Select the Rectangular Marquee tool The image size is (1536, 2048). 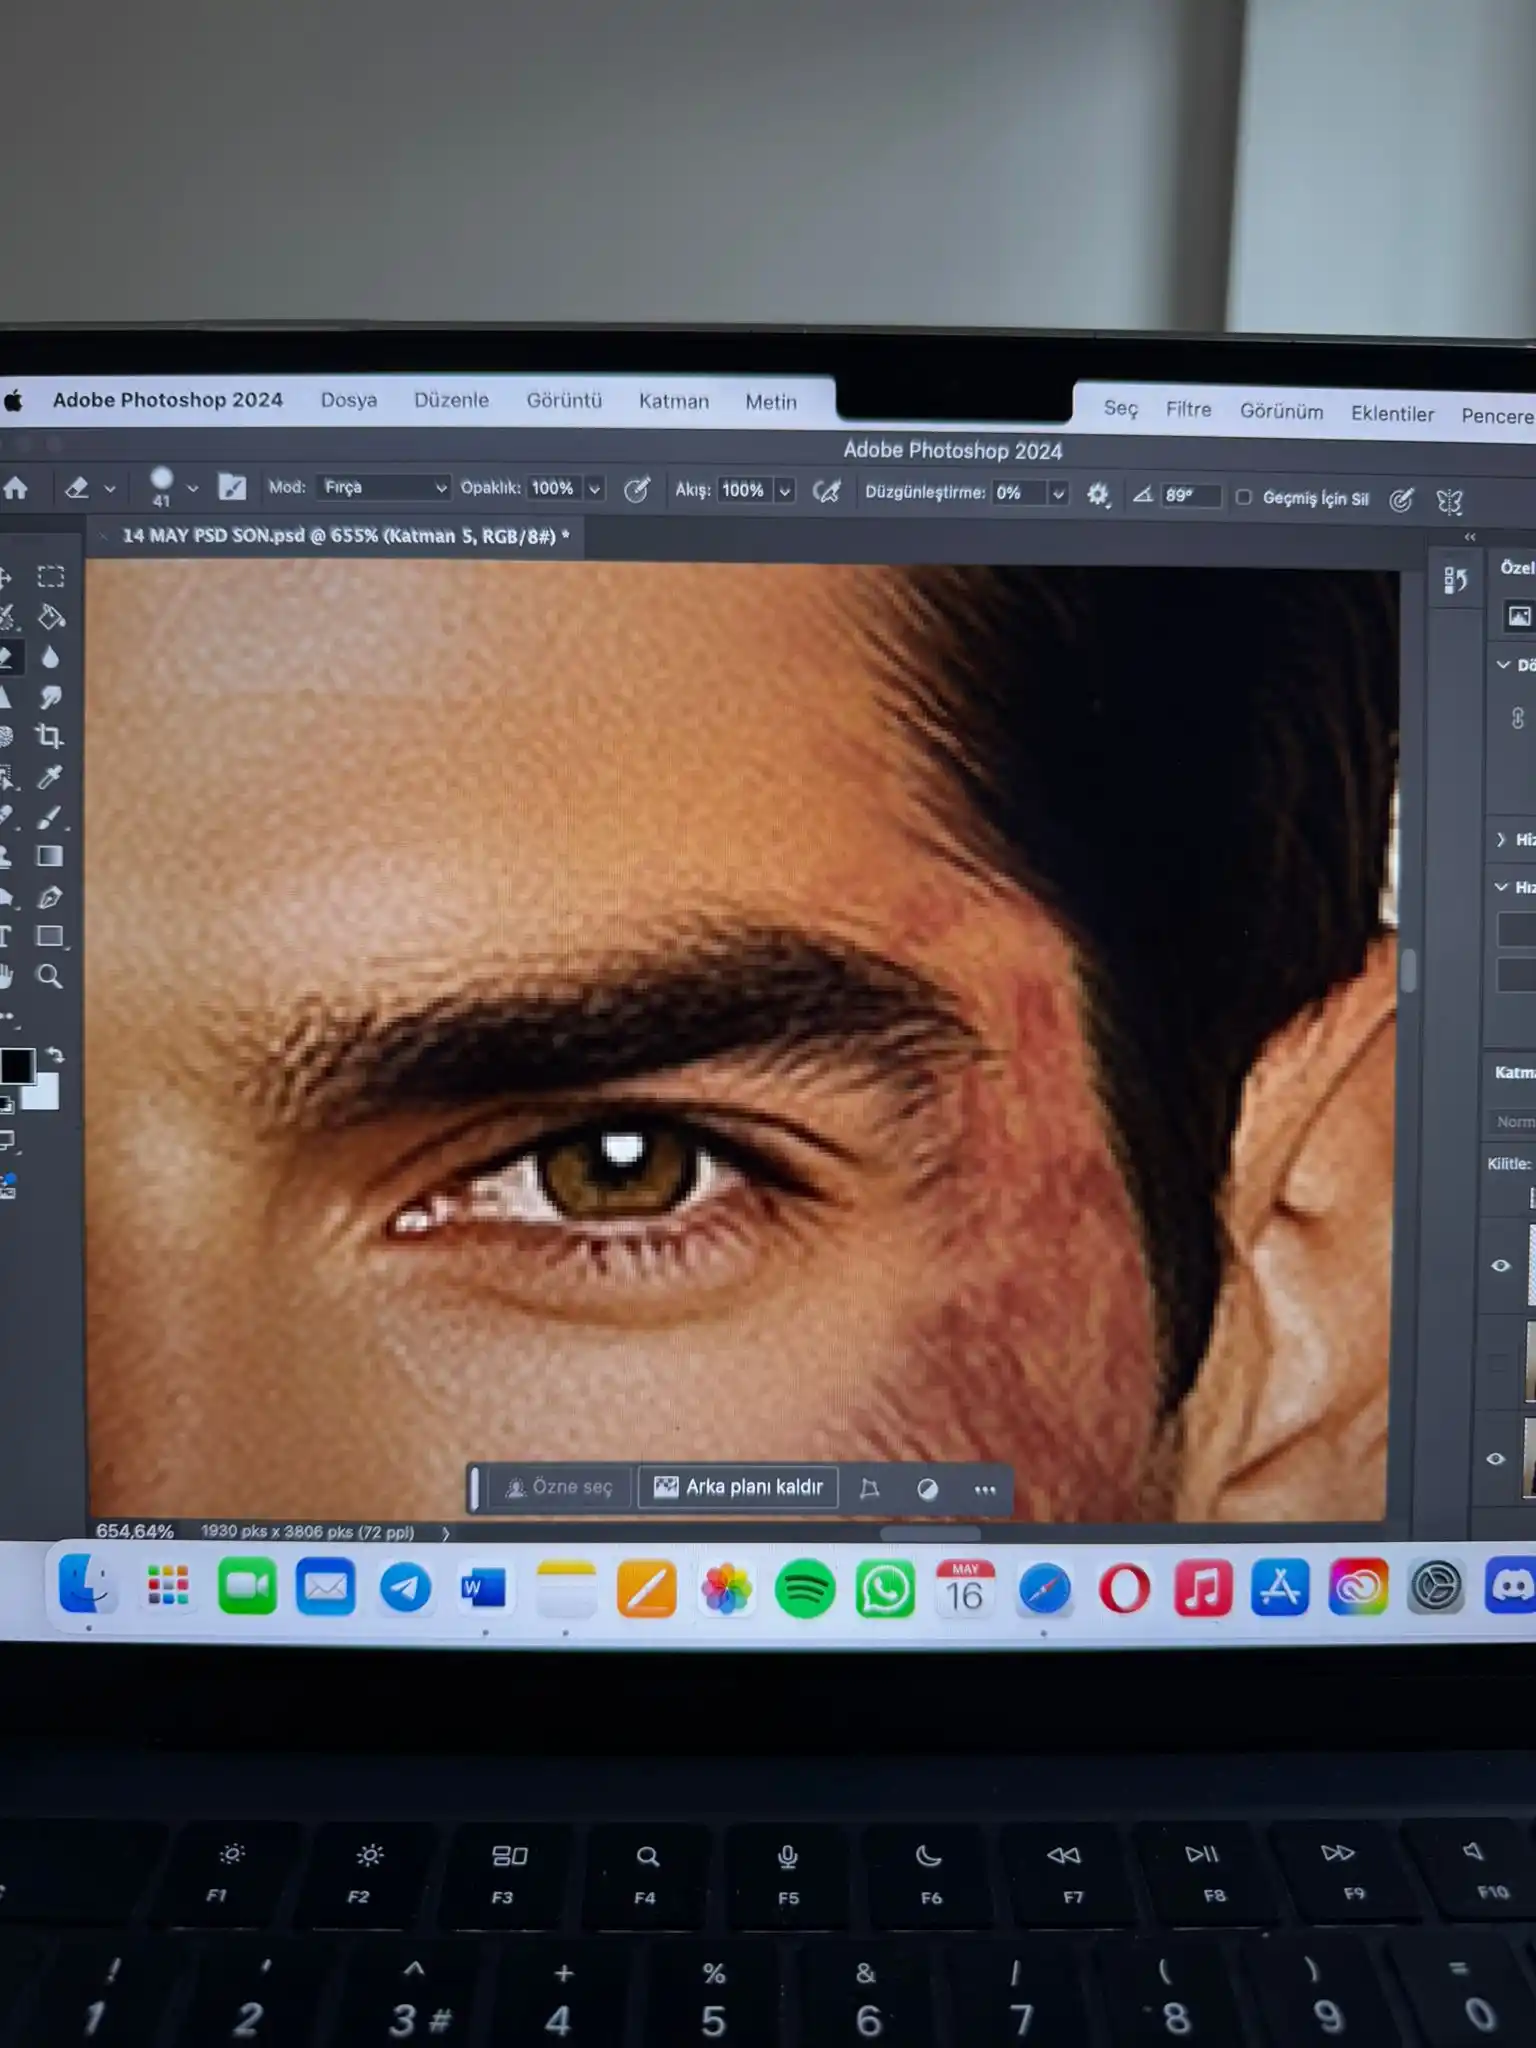tap(50, 577)
